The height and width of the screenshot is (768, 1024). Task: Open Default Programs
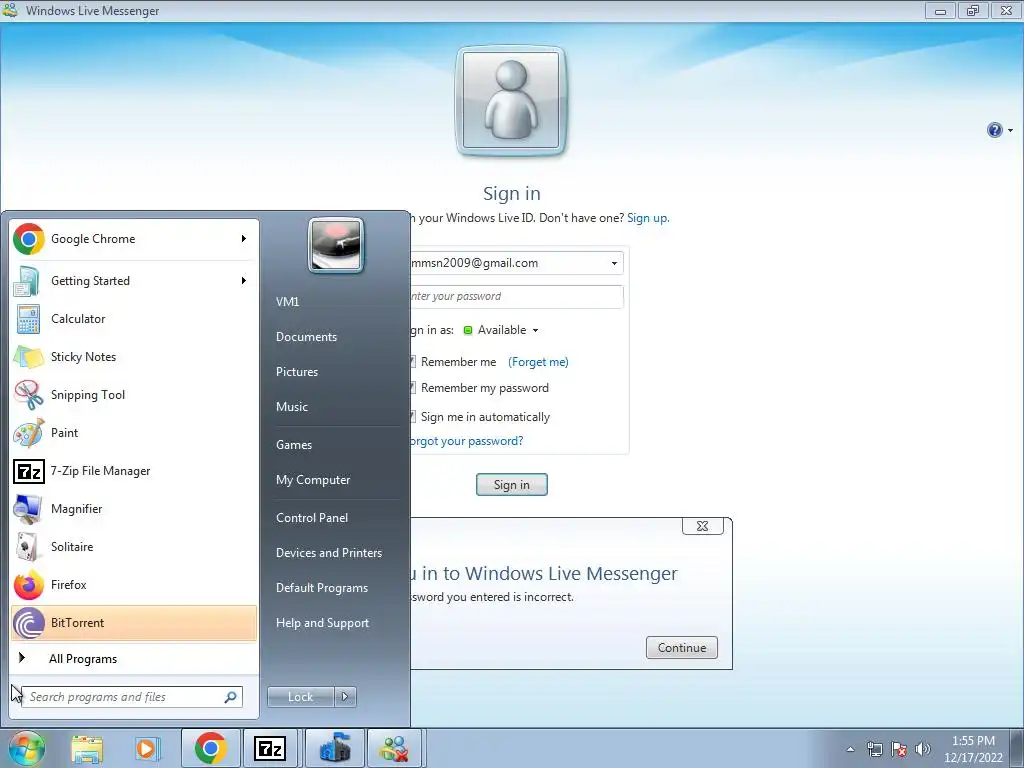coord(322,588)
